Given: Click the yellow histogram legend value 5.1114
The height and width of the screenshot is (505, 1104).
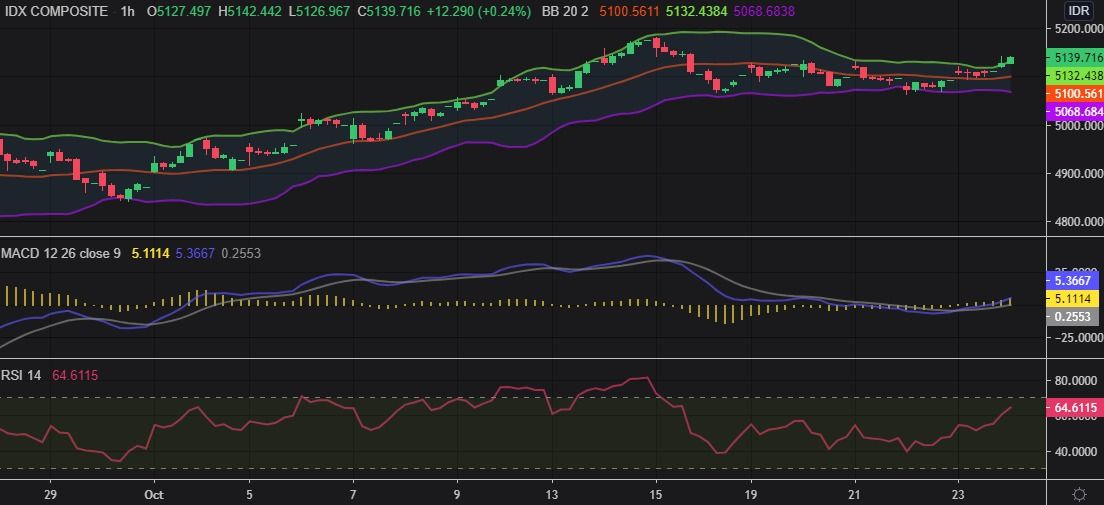Looking at the screenshot, I should (151, 254).
